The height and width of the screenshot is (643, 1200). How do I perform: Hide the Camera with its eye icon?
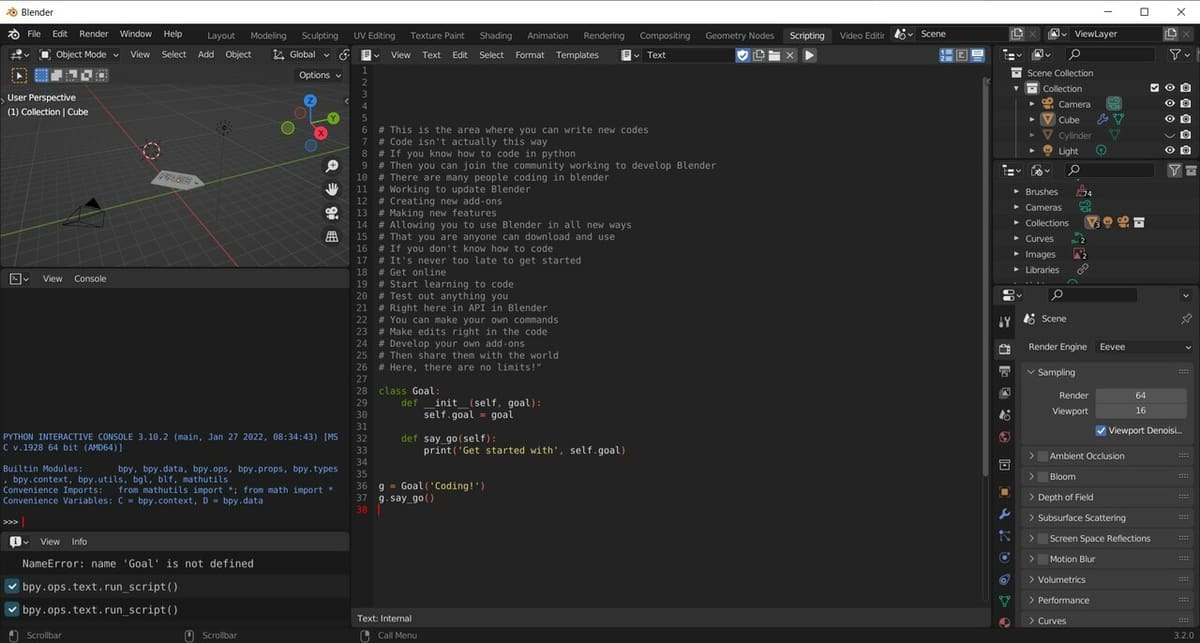(x=1169, y=104)
